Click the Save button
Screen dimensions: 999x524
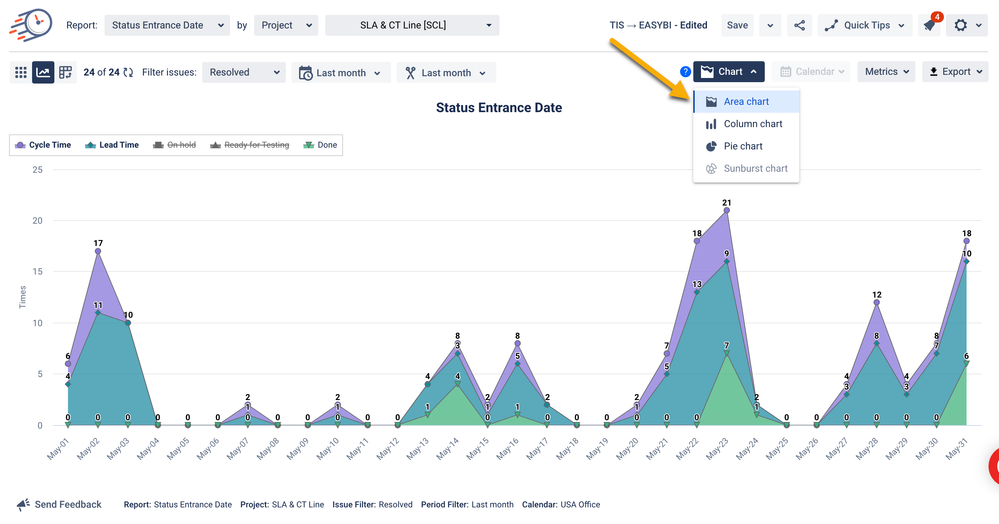[737, 25]
